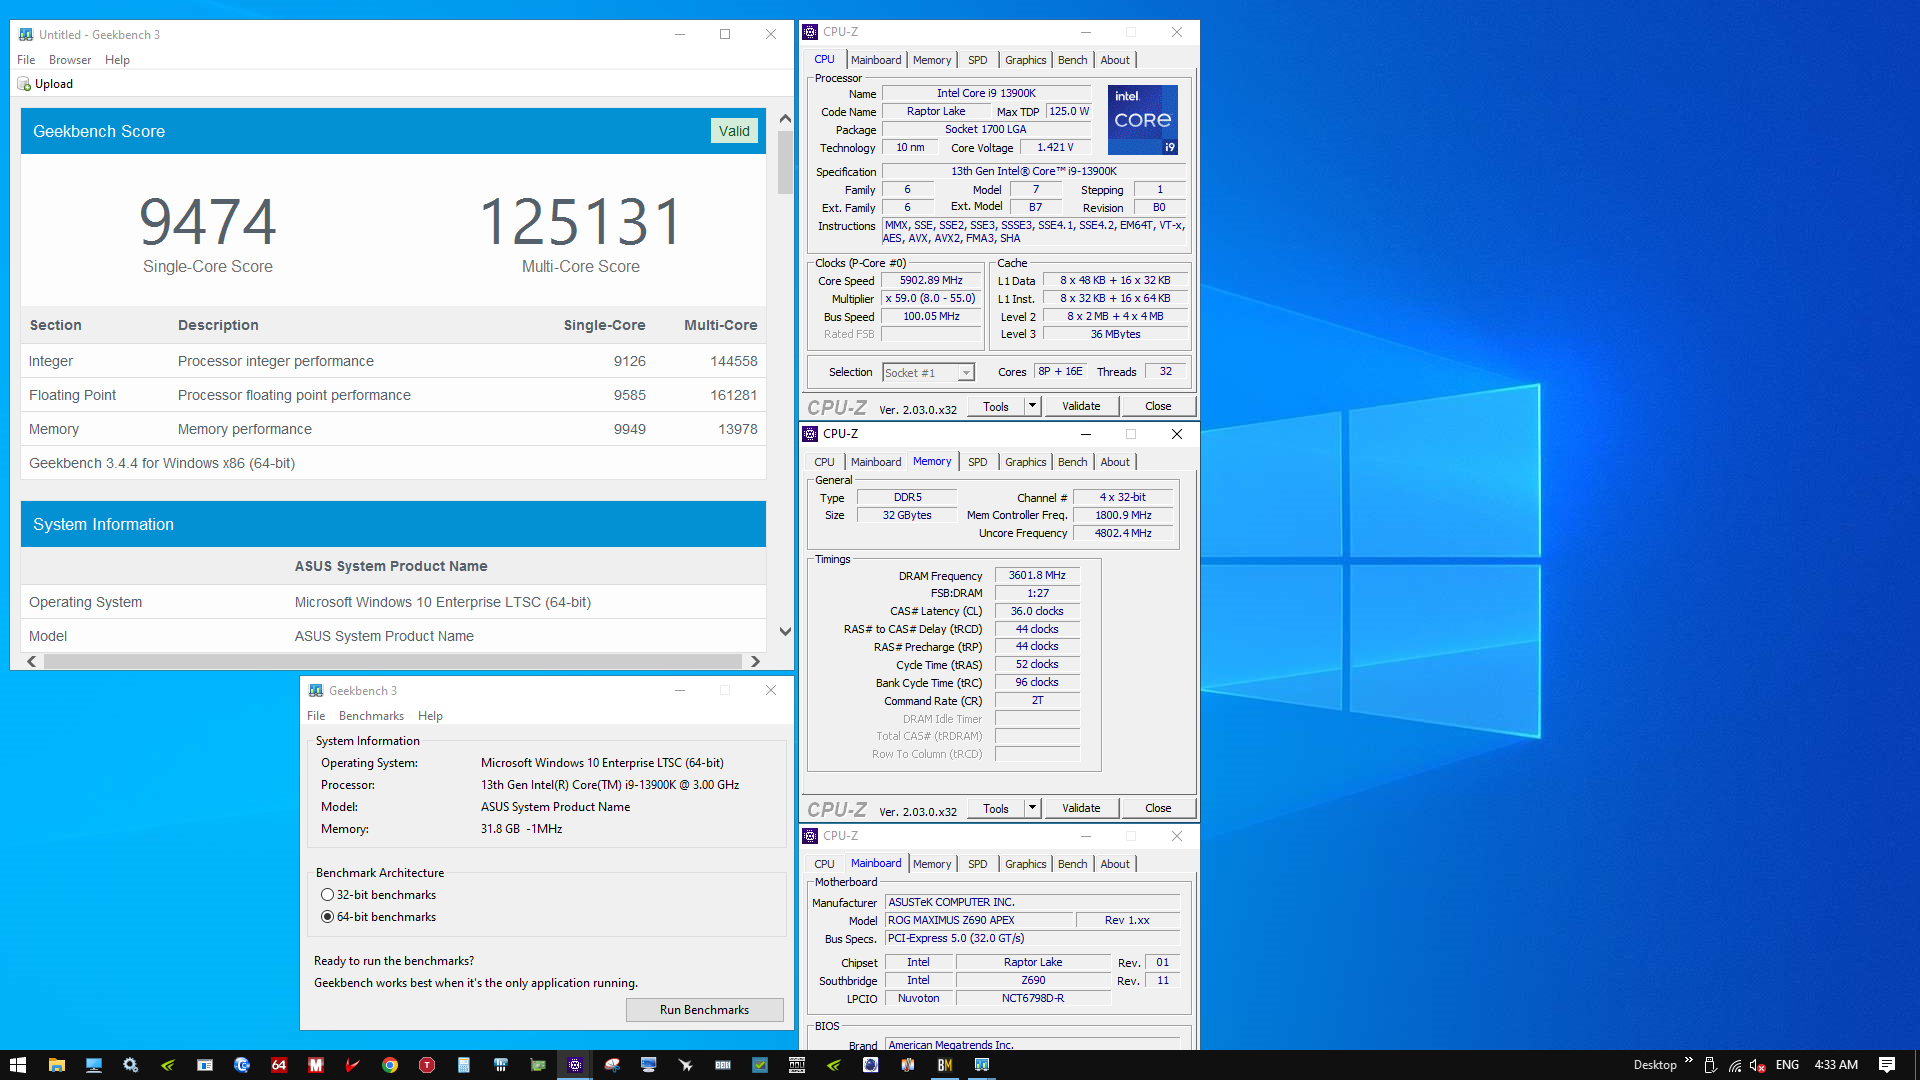Click Close button in top CPU-Z window
The image size is (1920, 1080).
[1158, 406]
